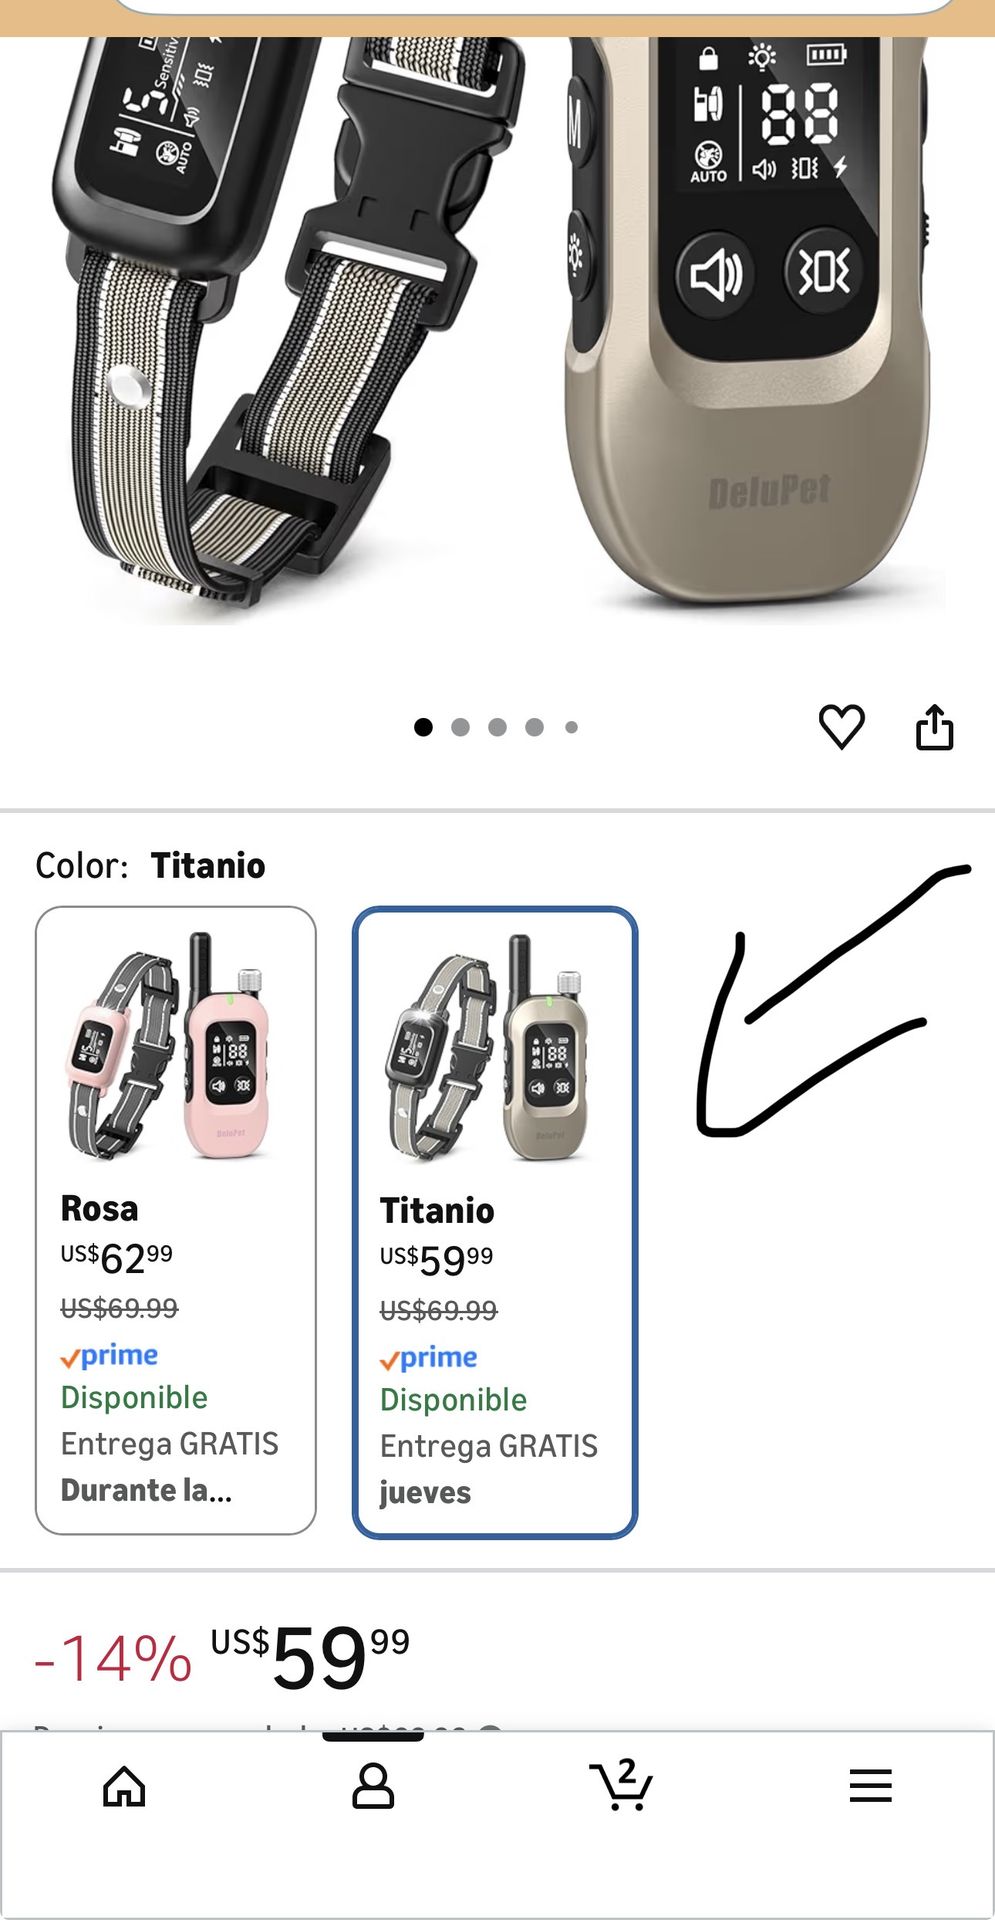Add product to wish list heart

(x=841, y=727)
